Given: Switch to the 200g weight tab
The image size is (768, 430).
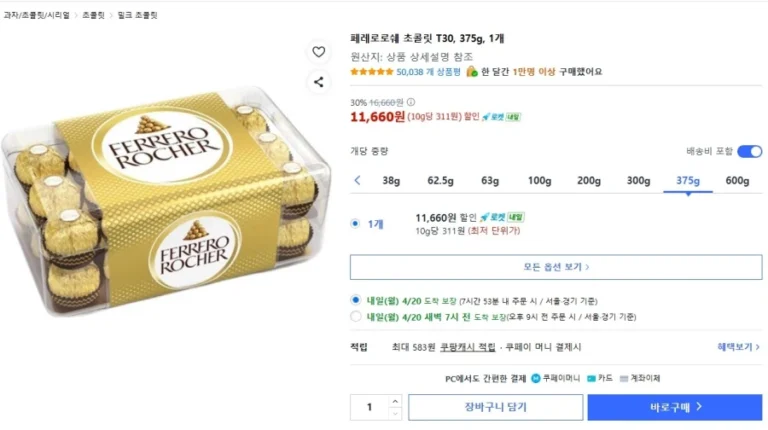Looking at the screenshot, I should click(x=589, y=181).
